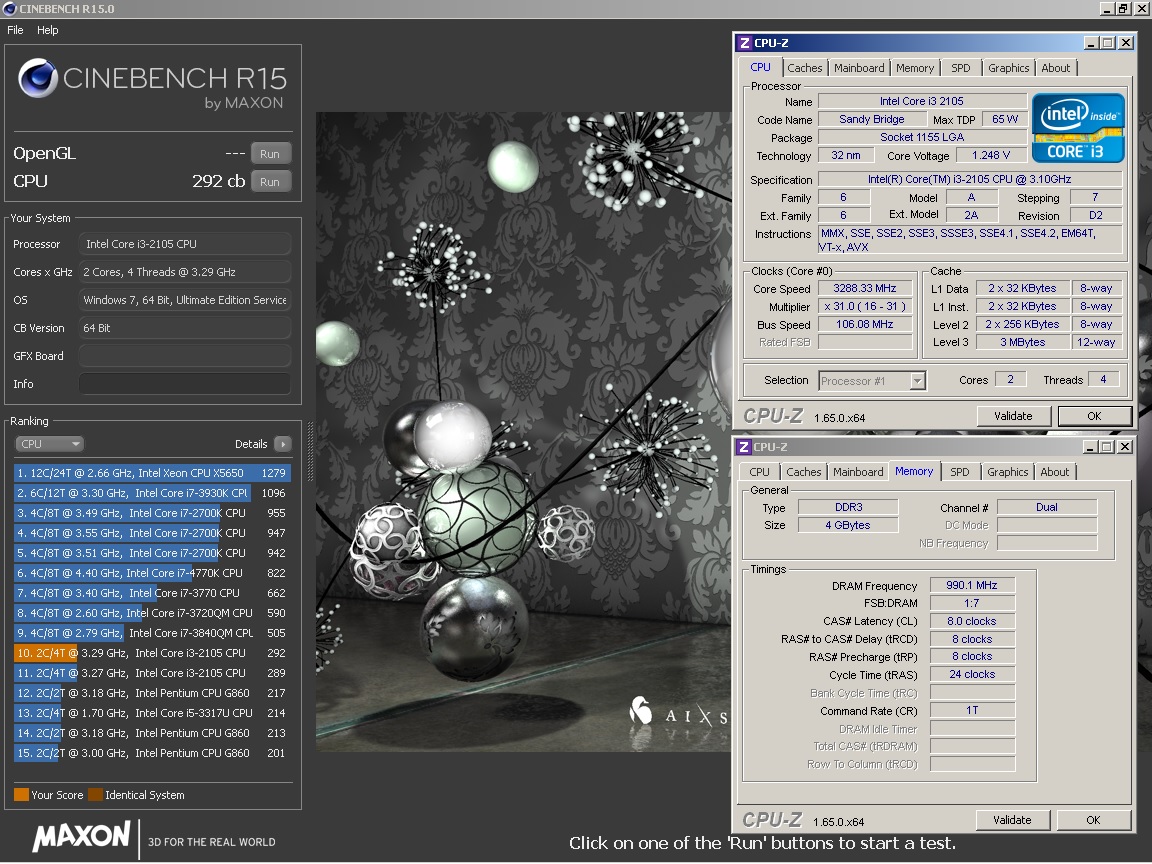The image size is (1152, 864).
Task: Select ranking row 15 Pentium G860 at 3.00 GHz
Action: pyautogui.click(x=152, y=753)
